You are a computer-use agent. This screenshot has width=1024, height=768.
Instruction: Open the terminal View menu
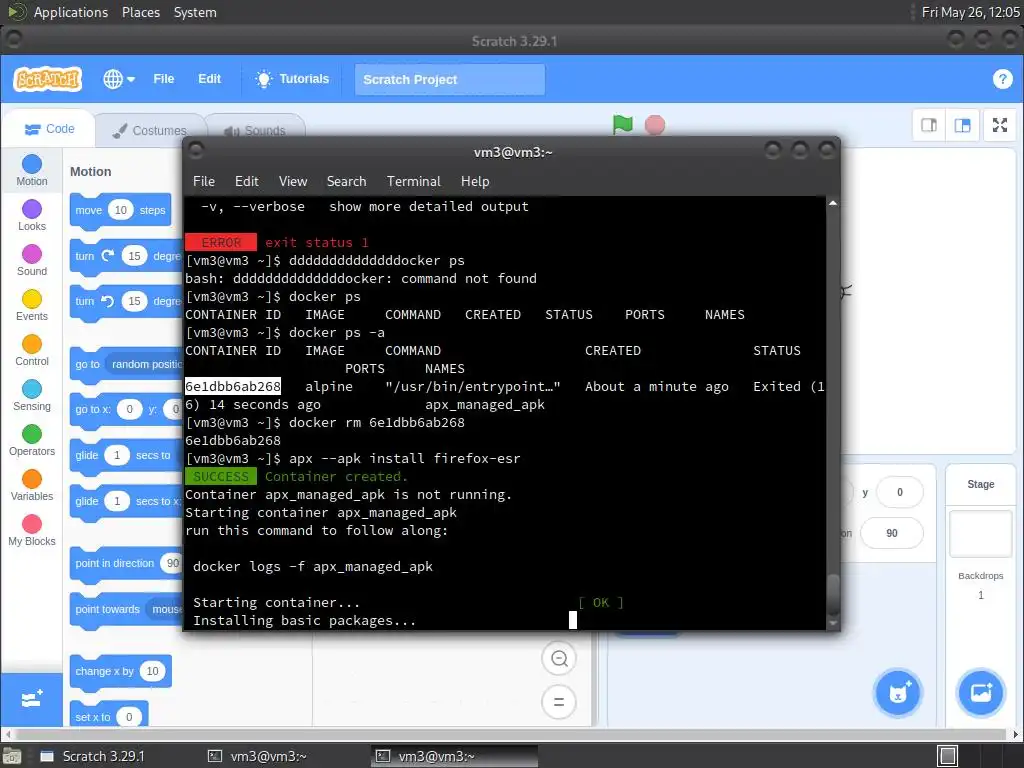[293, 182]
